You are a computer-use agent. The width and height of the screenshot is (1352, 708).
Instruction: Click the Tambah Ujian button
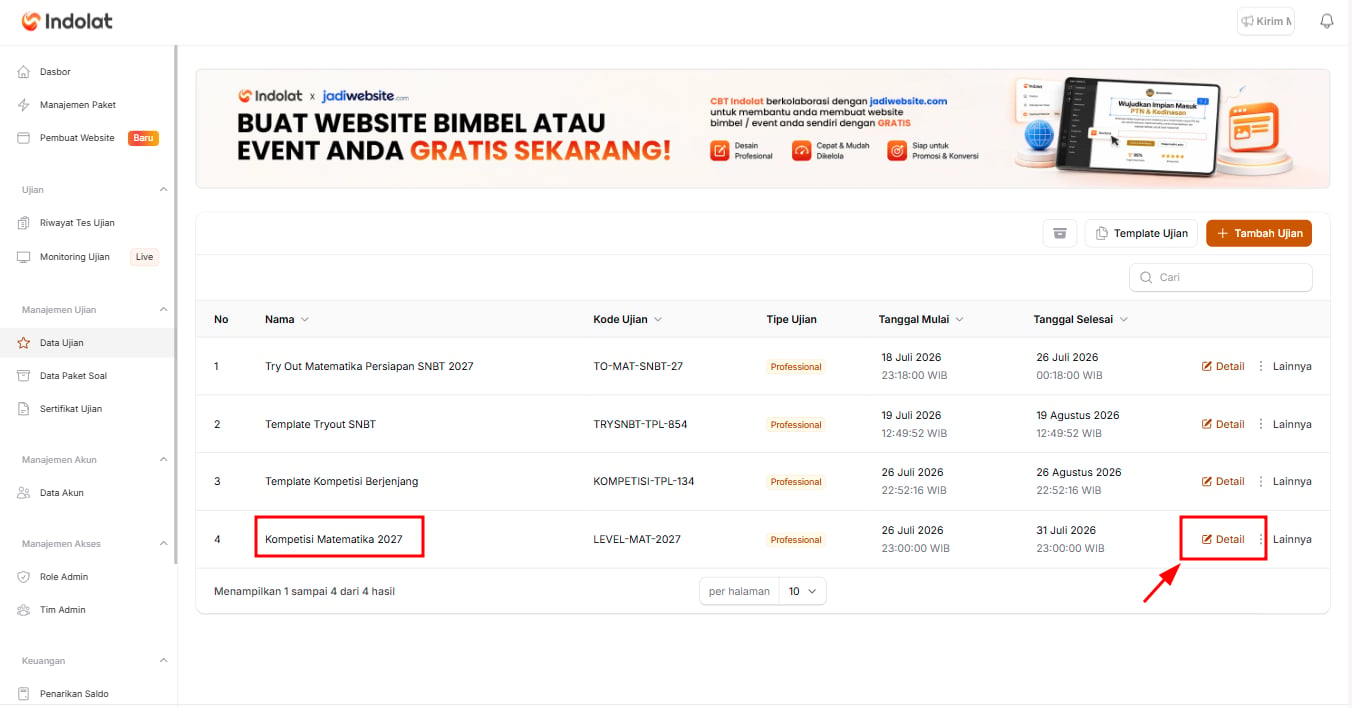click(x=1259, y=233)
